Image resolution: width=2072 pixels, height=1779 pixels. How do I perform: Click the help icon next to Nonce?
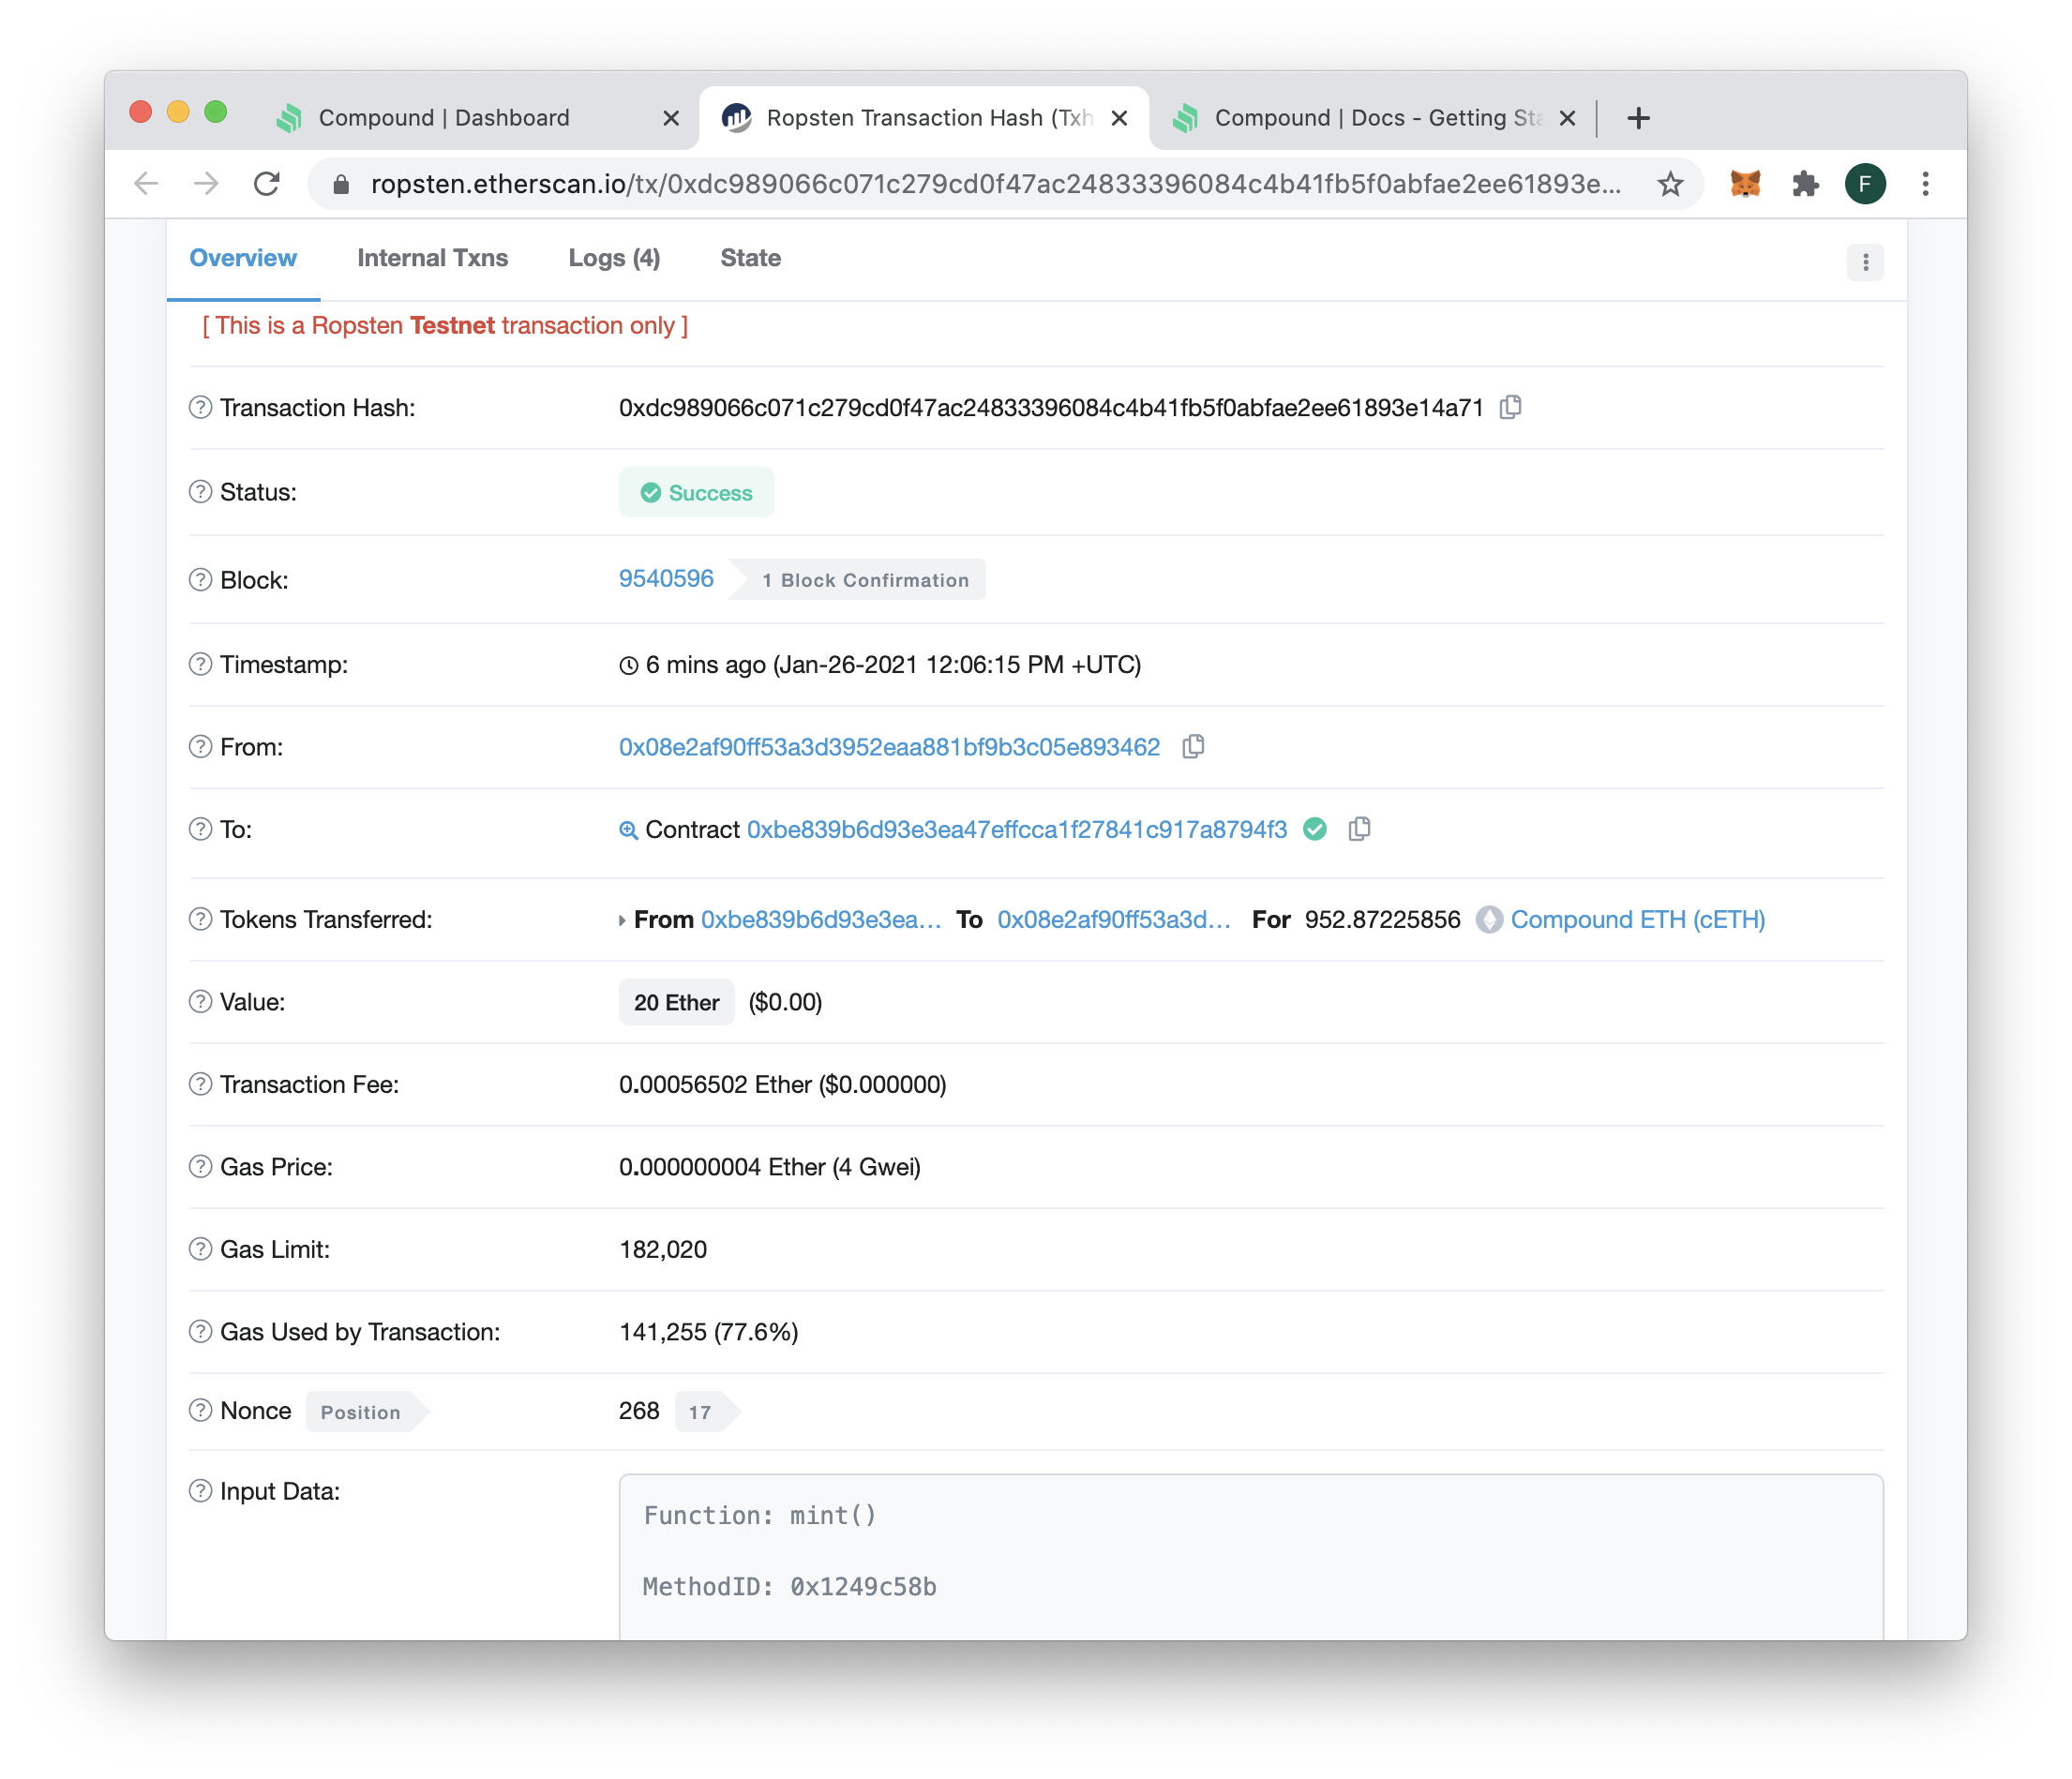click(201, 1410)
